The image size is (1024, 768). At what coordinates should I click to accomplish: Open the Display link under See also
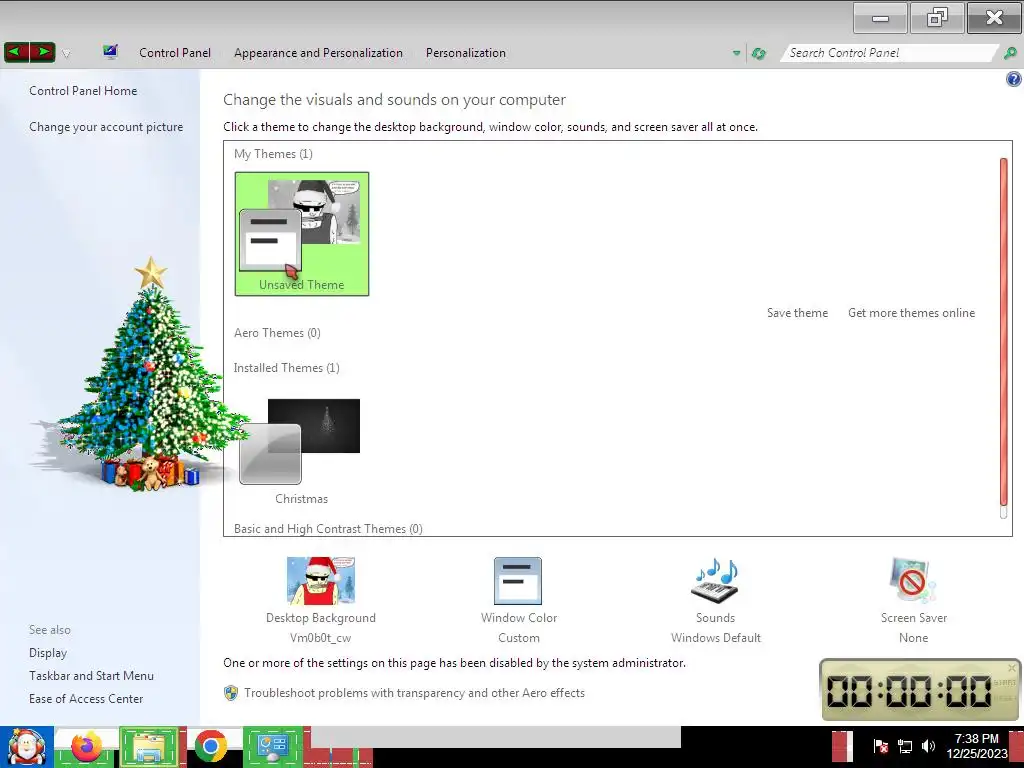(48, 653)
